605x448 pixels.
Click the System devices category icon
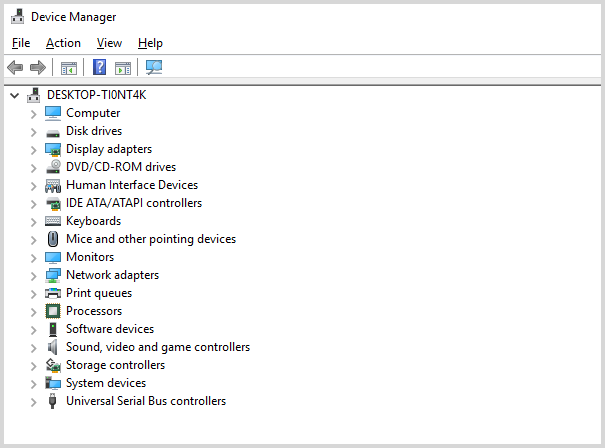tap(53, 383)
